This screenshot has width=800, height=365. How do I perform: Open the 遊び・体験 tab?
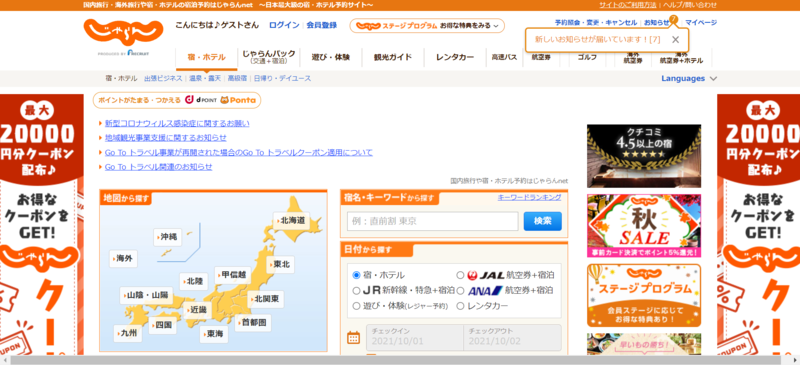331,57
